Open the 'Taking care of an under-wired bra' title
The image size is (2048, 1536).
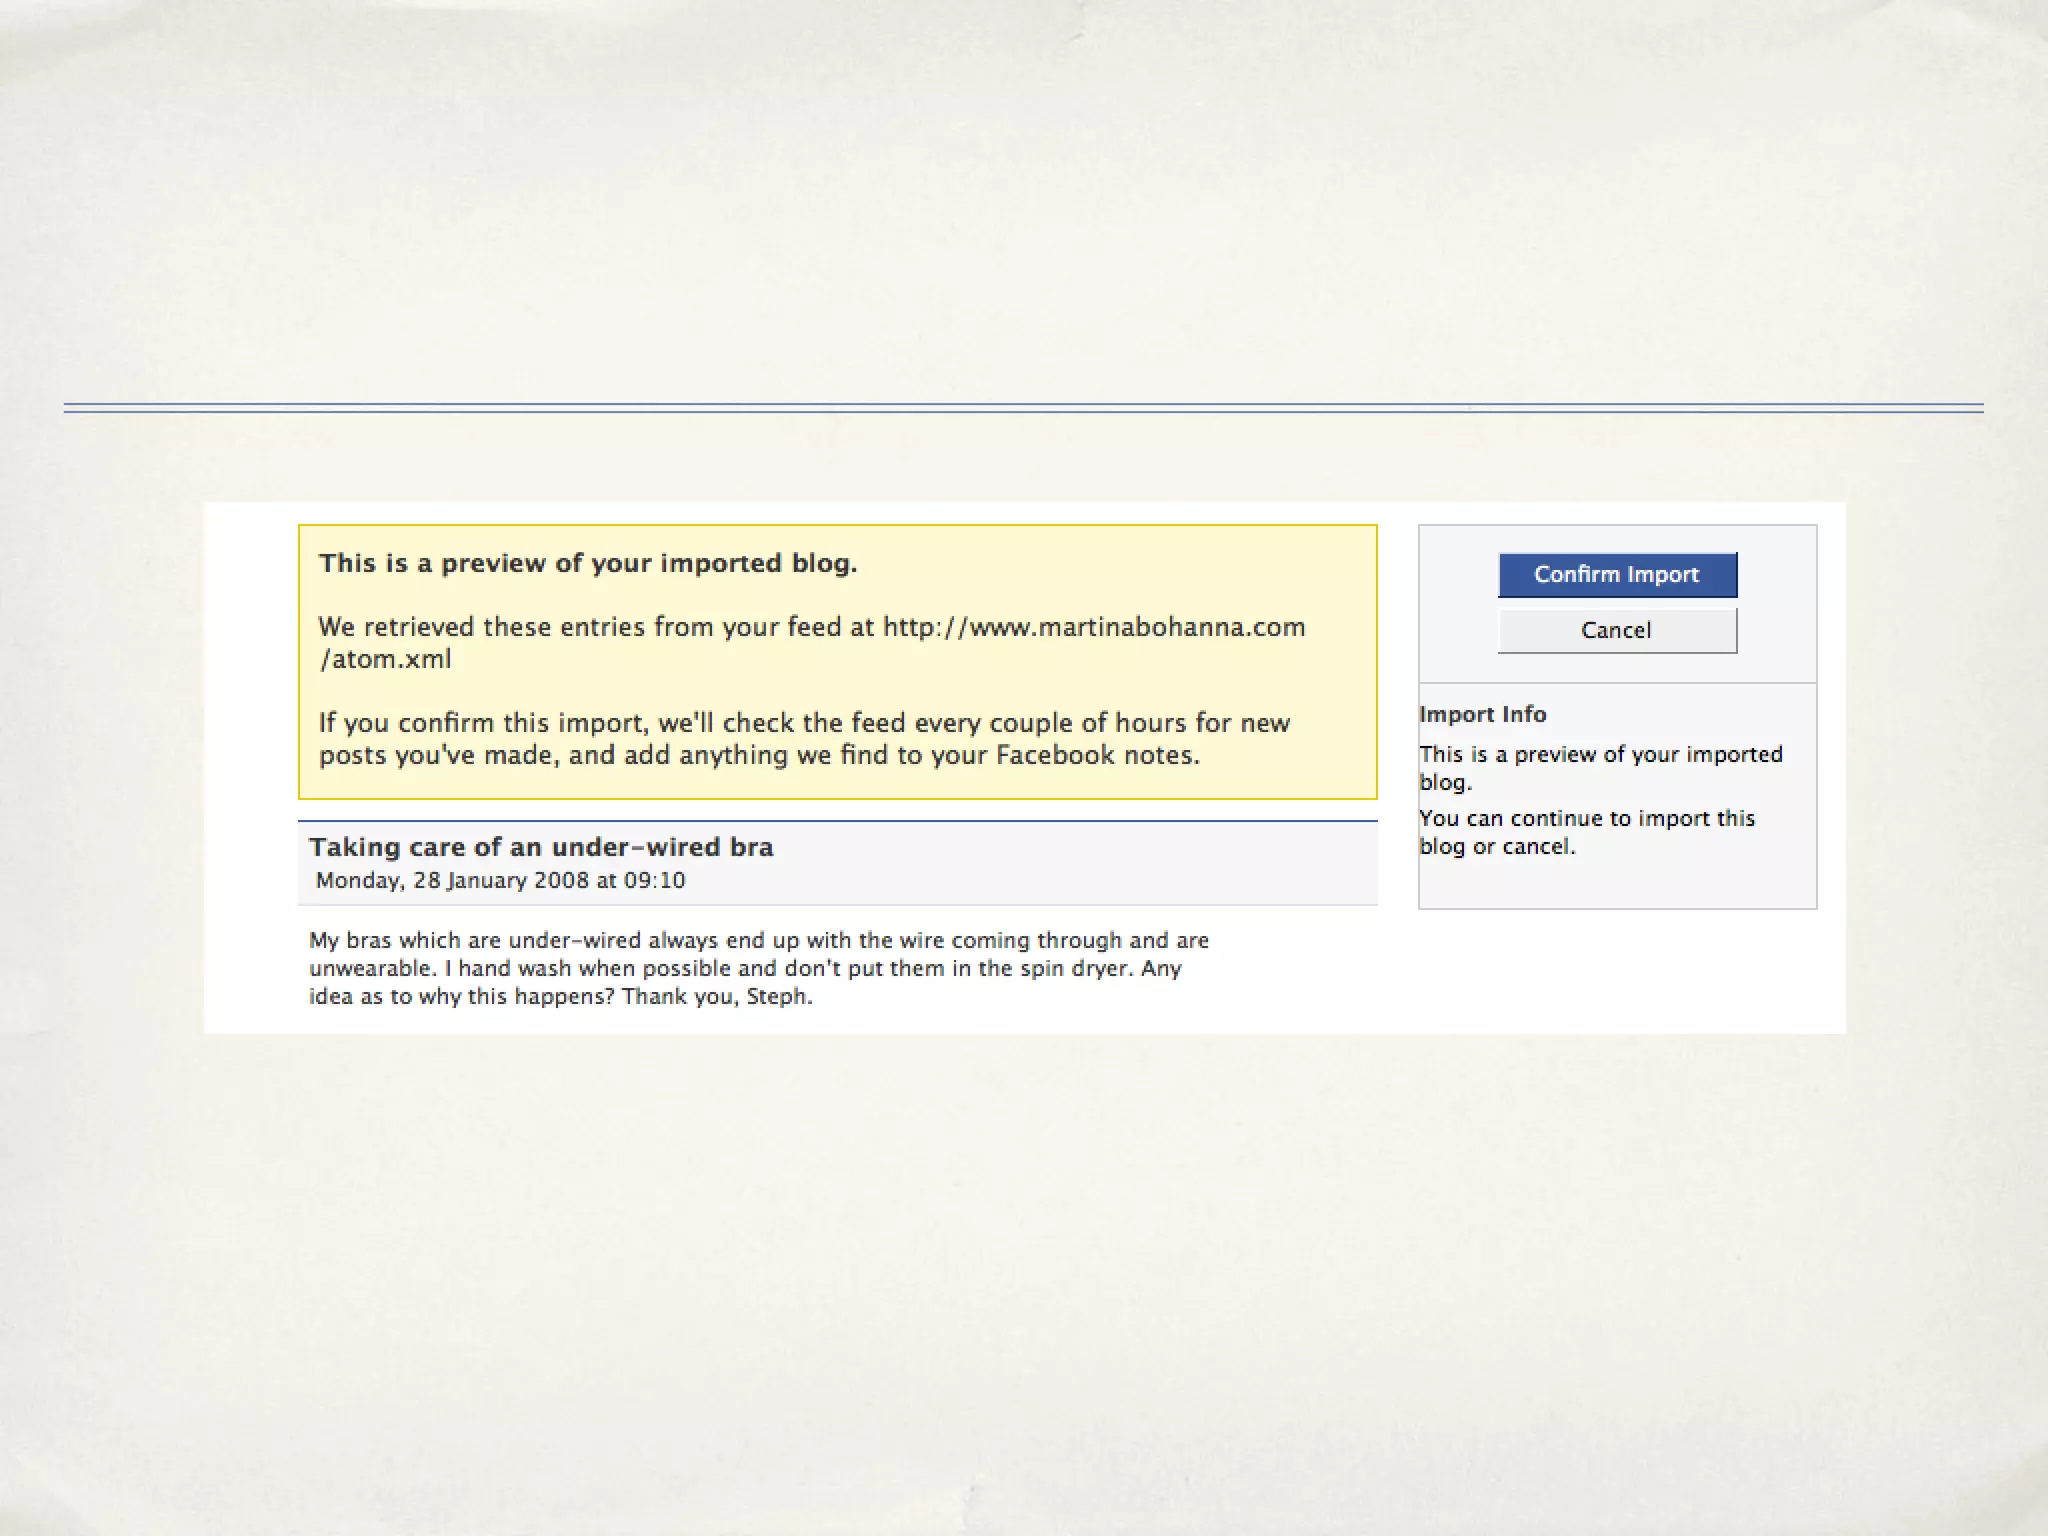pyautogui.click(x=541, y=847)
